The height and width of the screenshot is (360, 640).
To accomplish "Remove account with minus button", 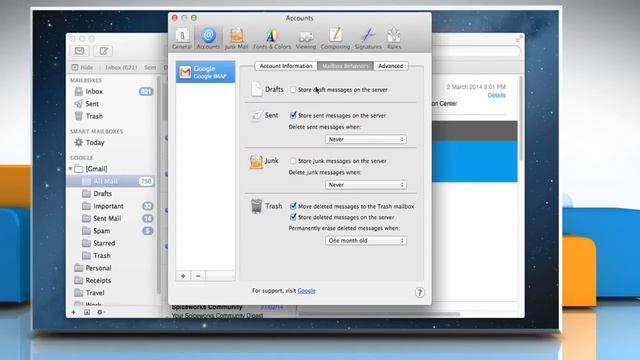I will point(198,276).
